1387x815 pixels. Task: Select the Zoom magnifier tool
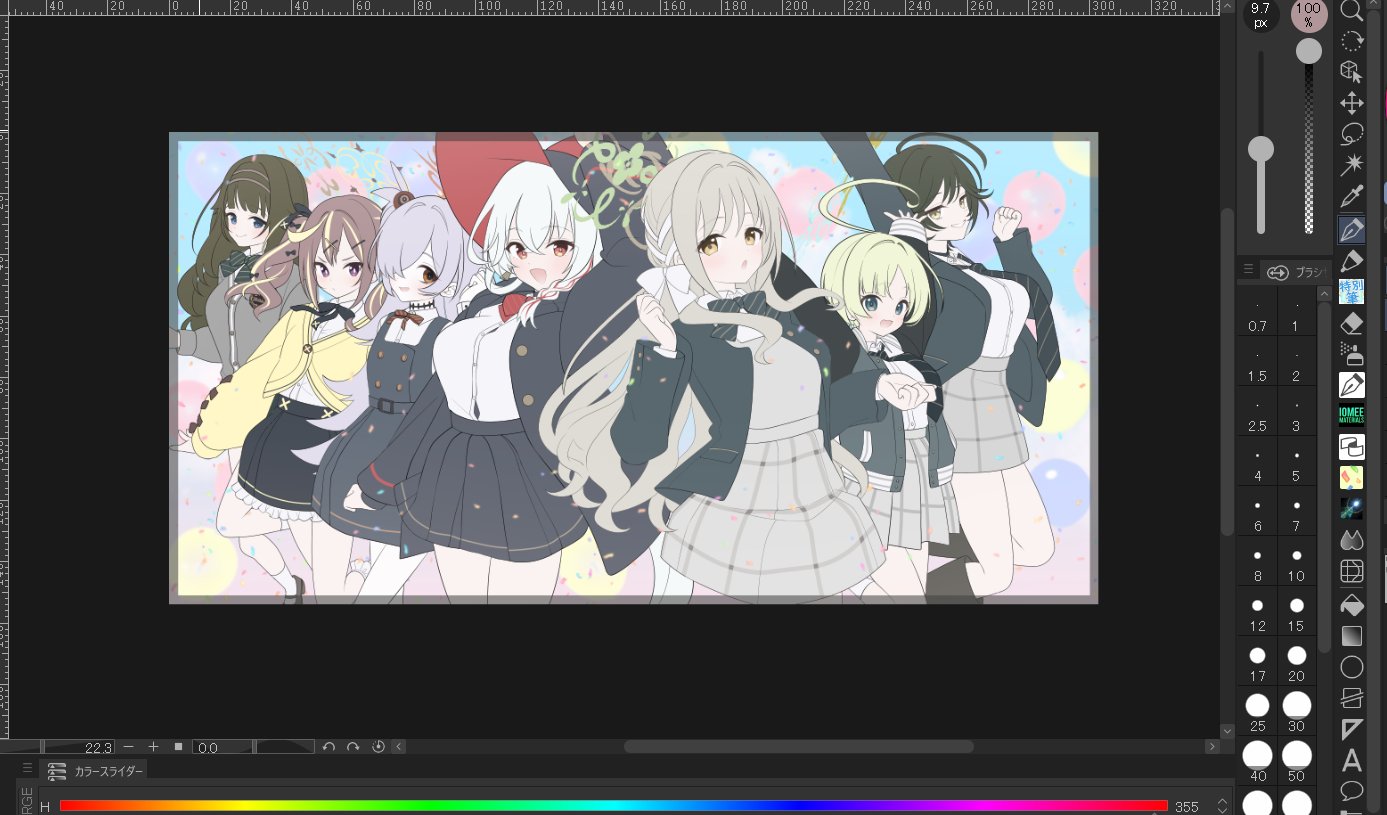[x=1351, y=10]
